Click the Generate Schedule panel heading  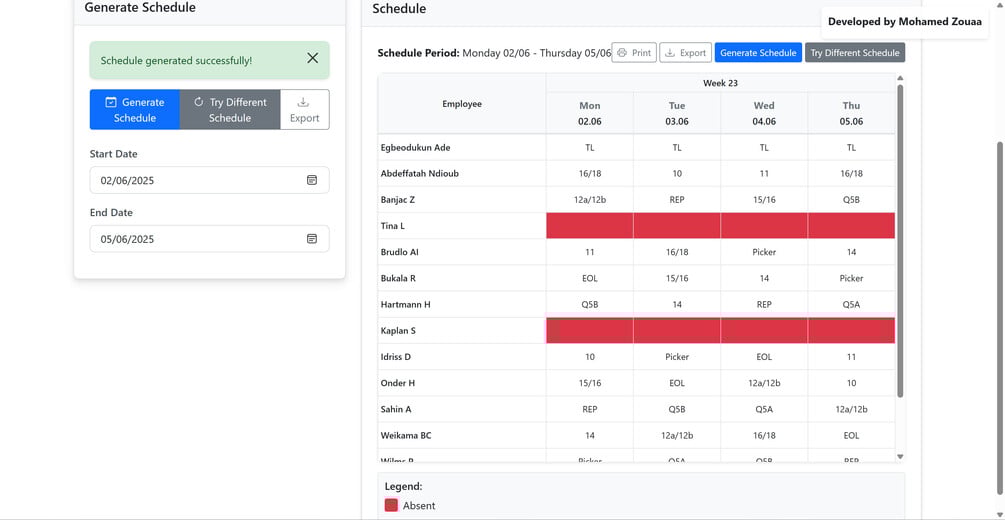coord(140,8)
